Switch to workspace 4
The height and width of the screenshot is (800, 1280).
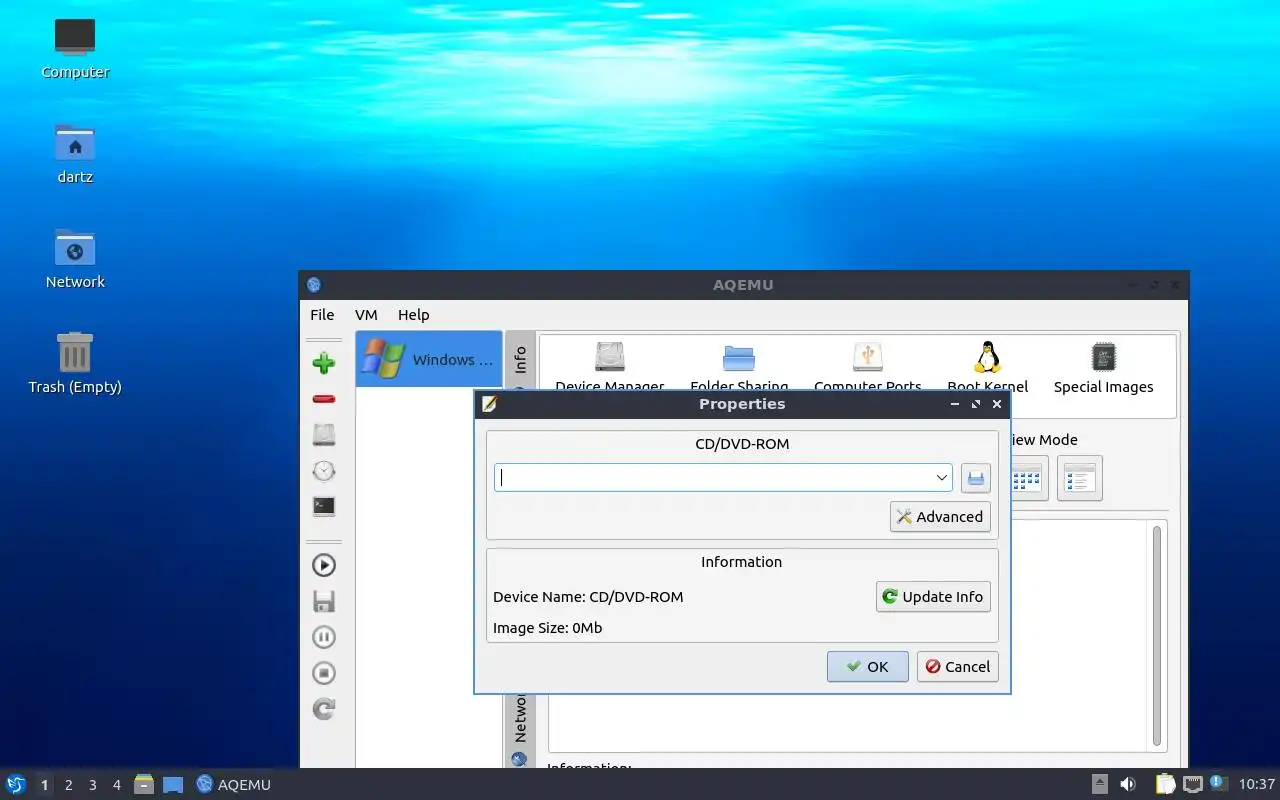pyautogui.click(x=117, y=785)
